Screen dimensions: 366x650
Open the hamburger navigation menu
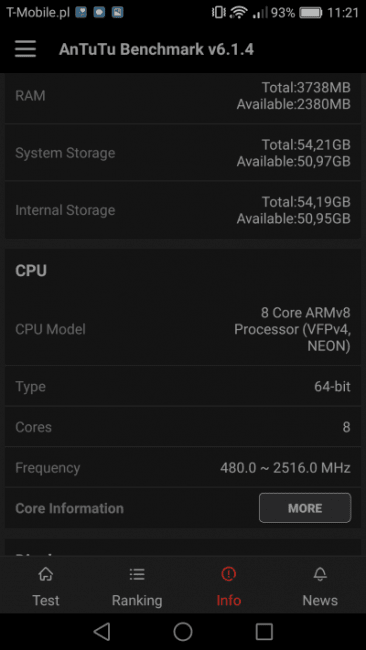tap(25, 49)
